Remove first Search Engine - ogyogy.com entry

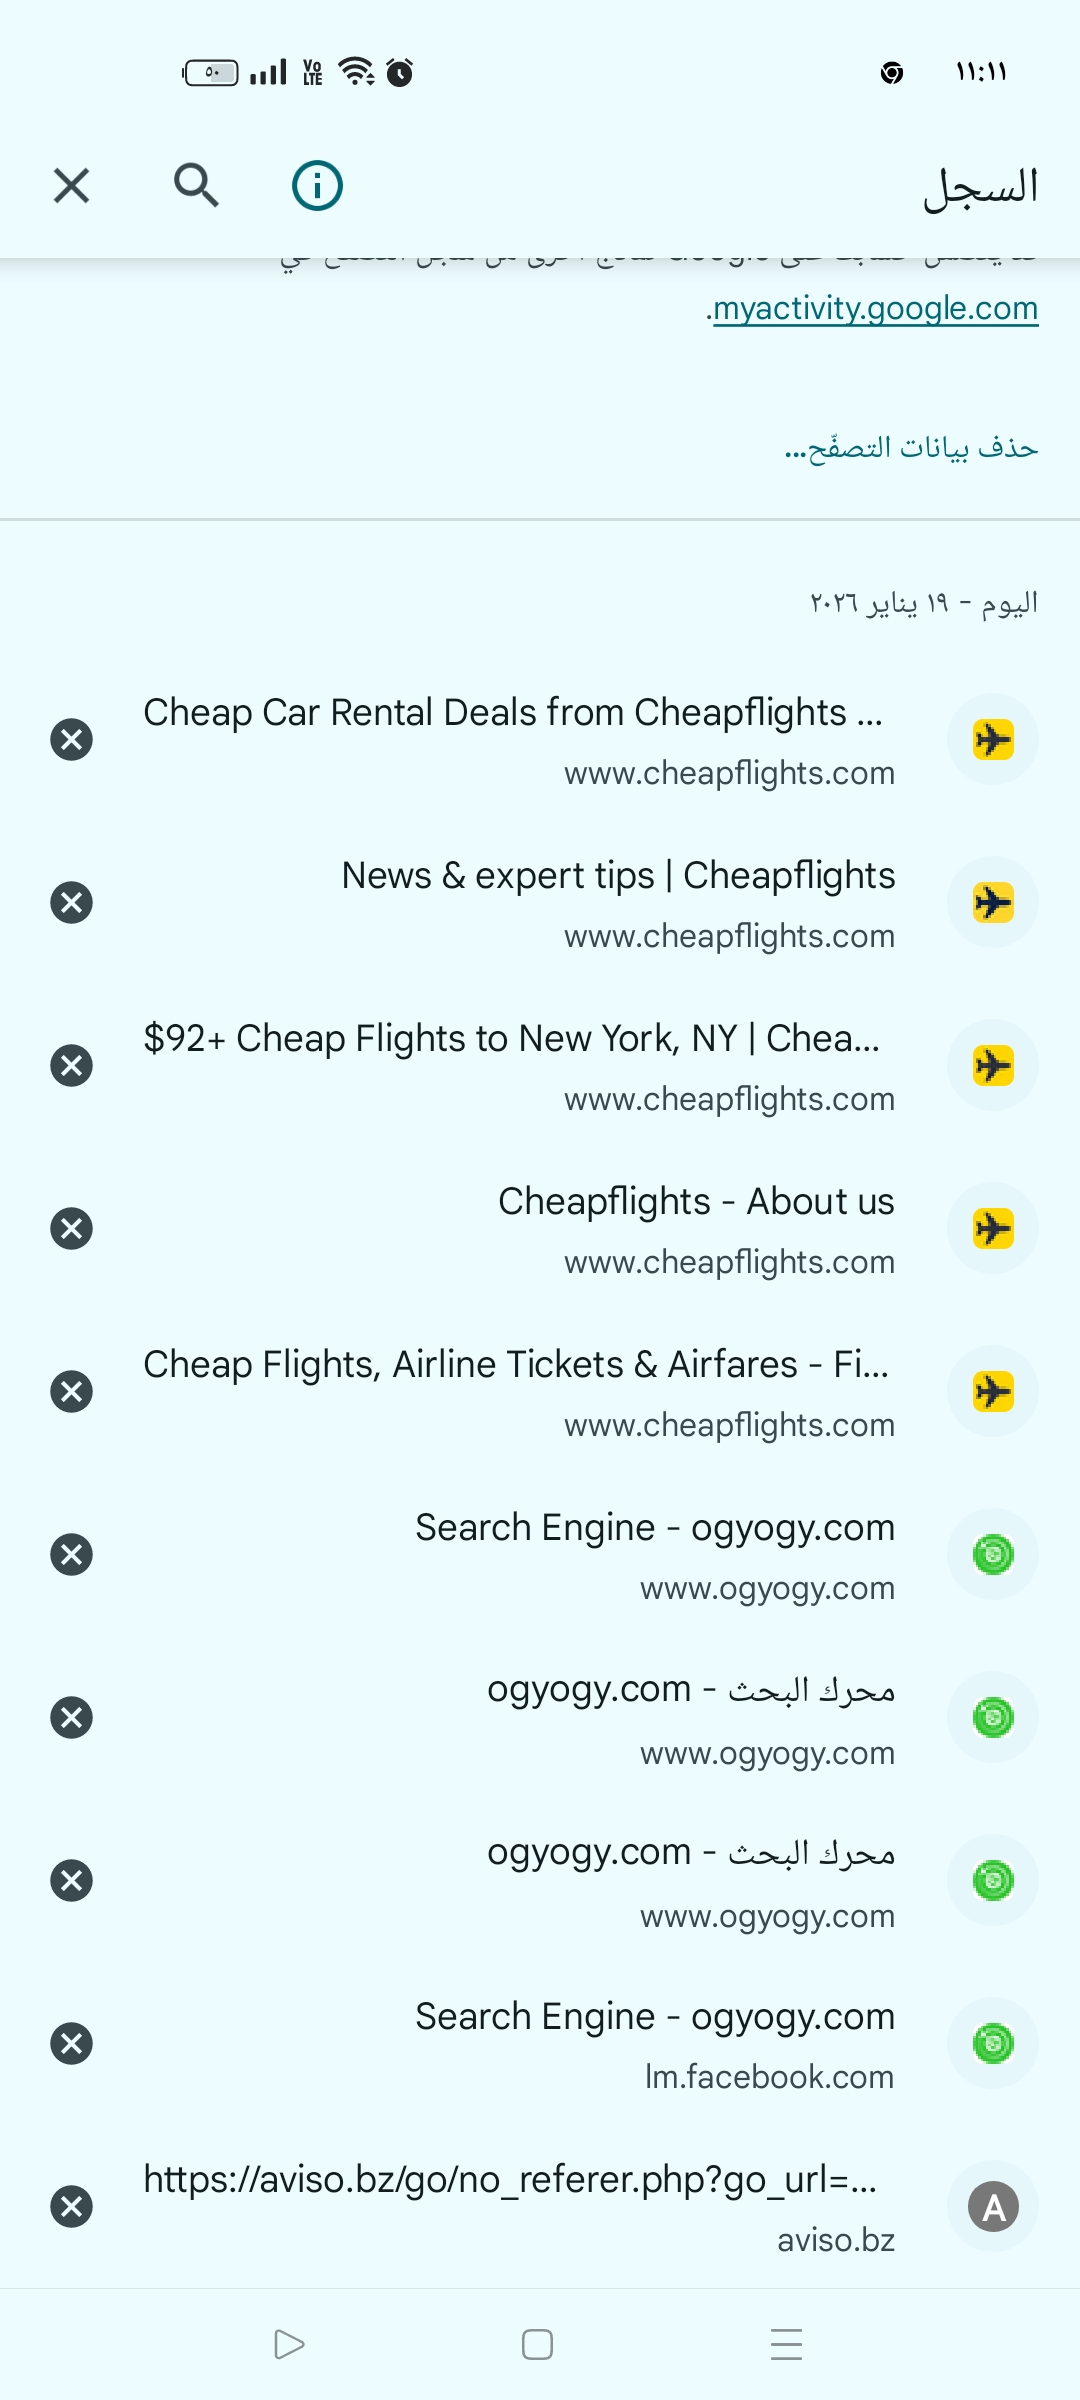pos(71,1555)
